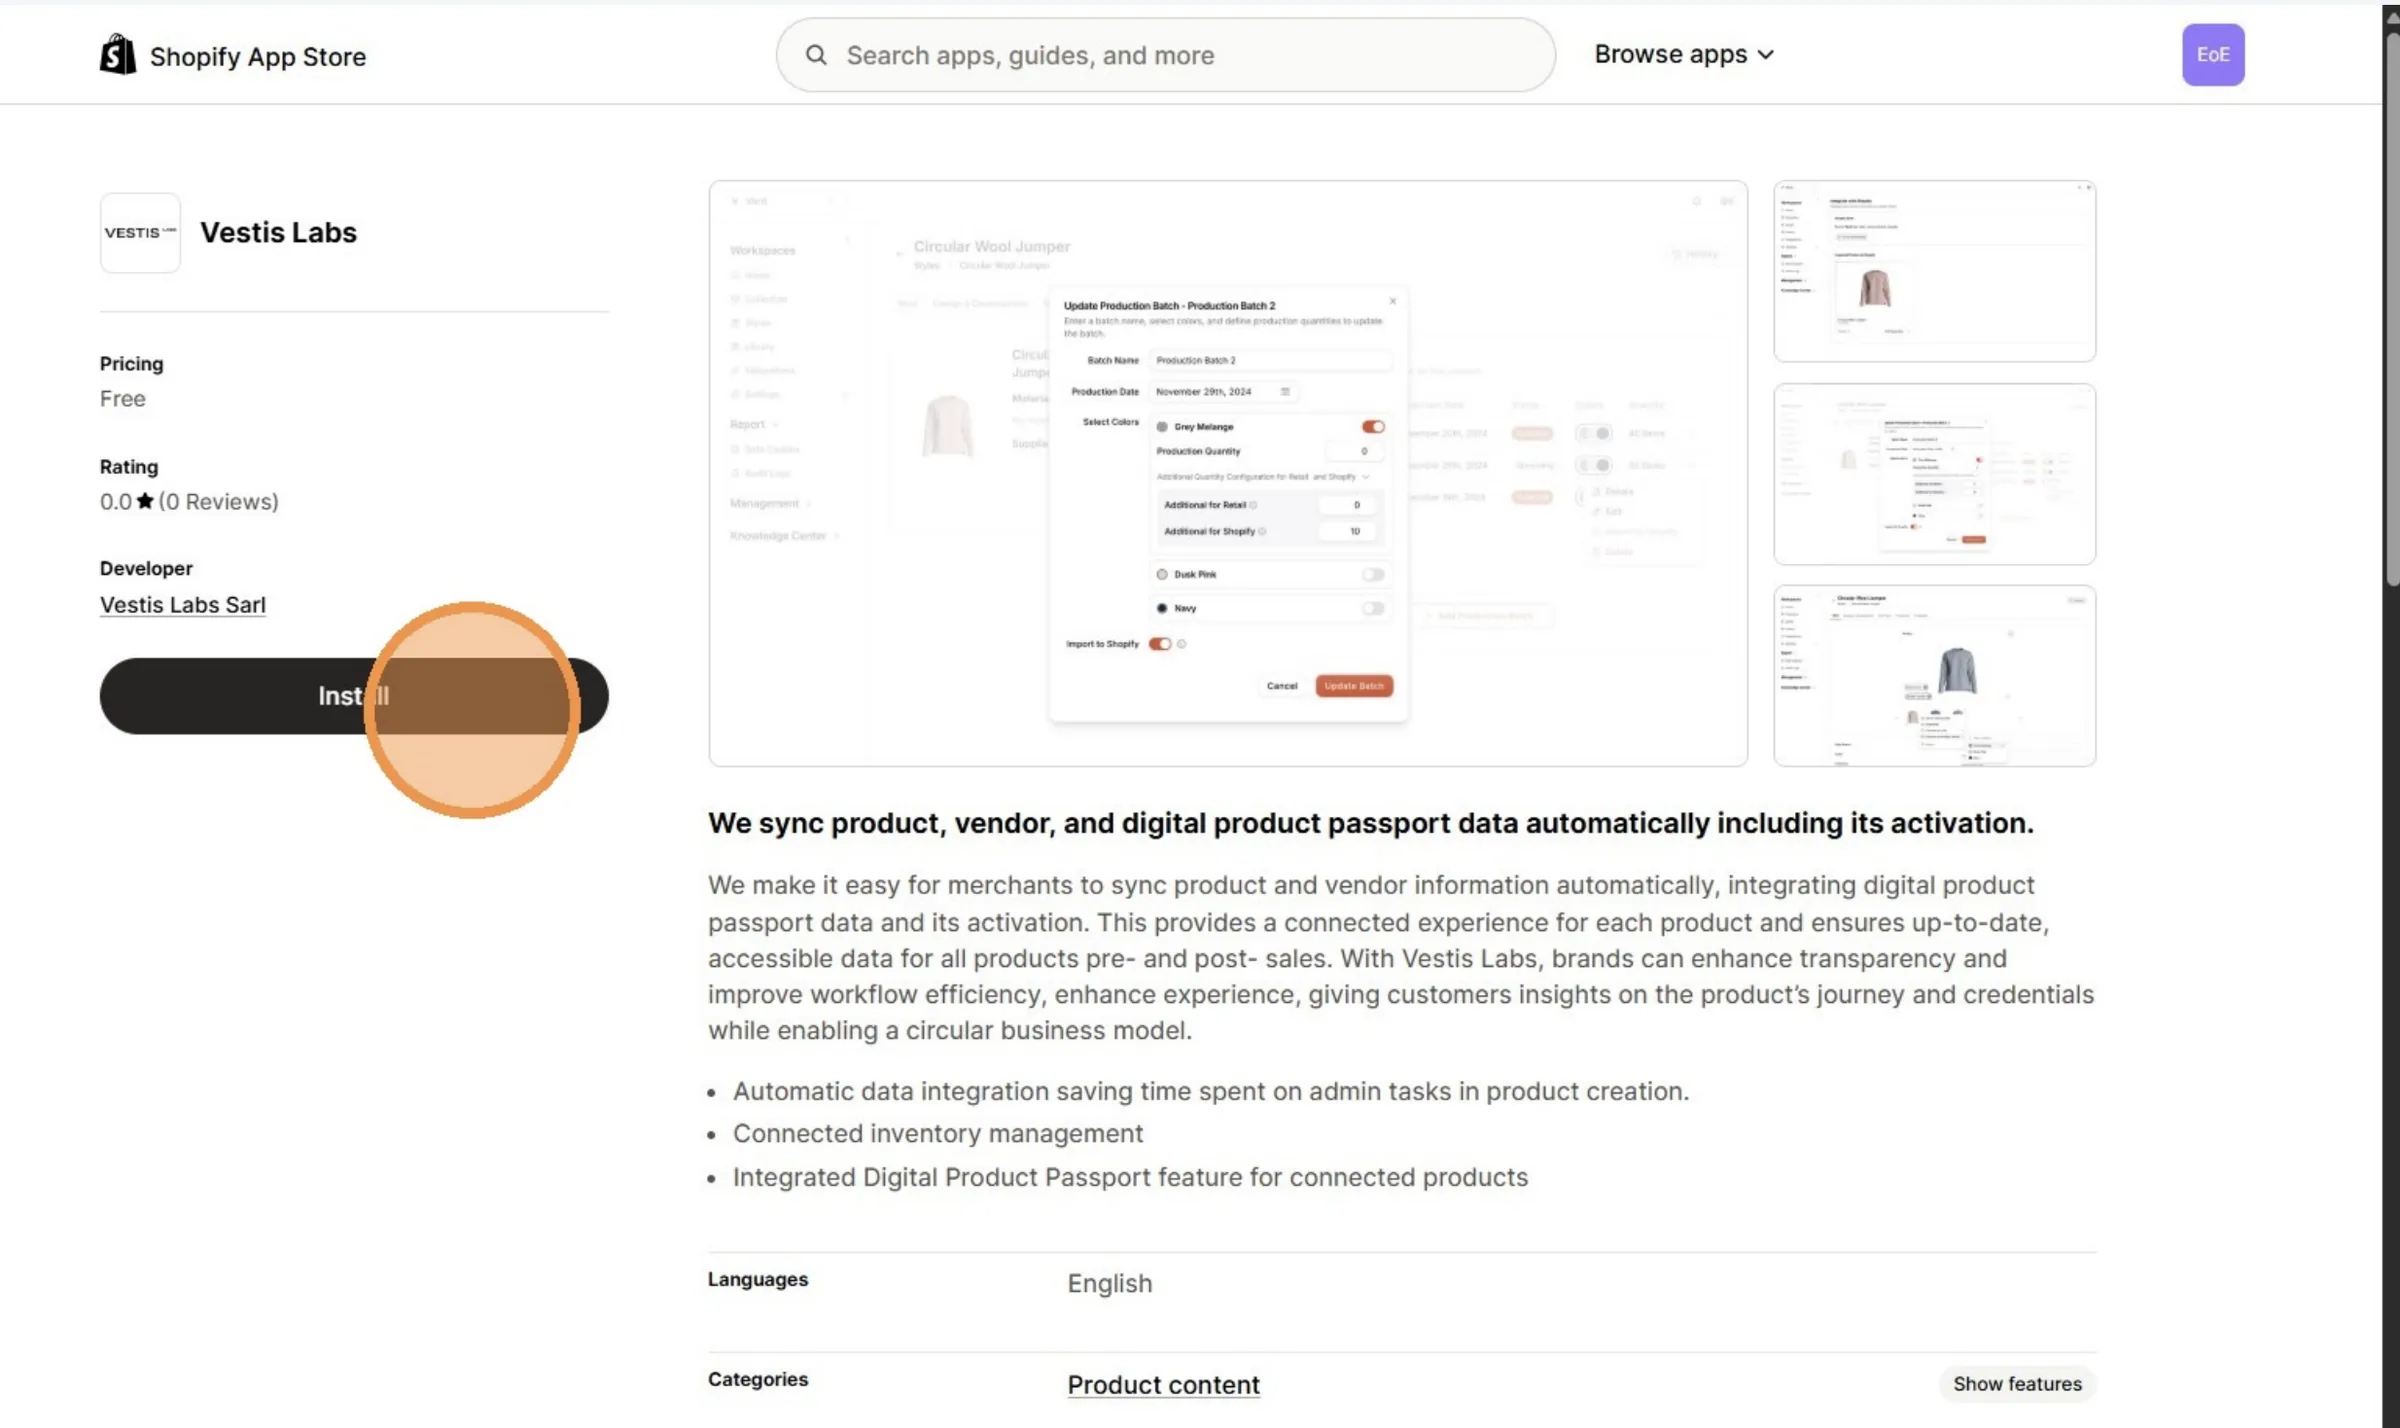
Task: Click the headline about syncing product data
Action: (x=1370, y=823)
